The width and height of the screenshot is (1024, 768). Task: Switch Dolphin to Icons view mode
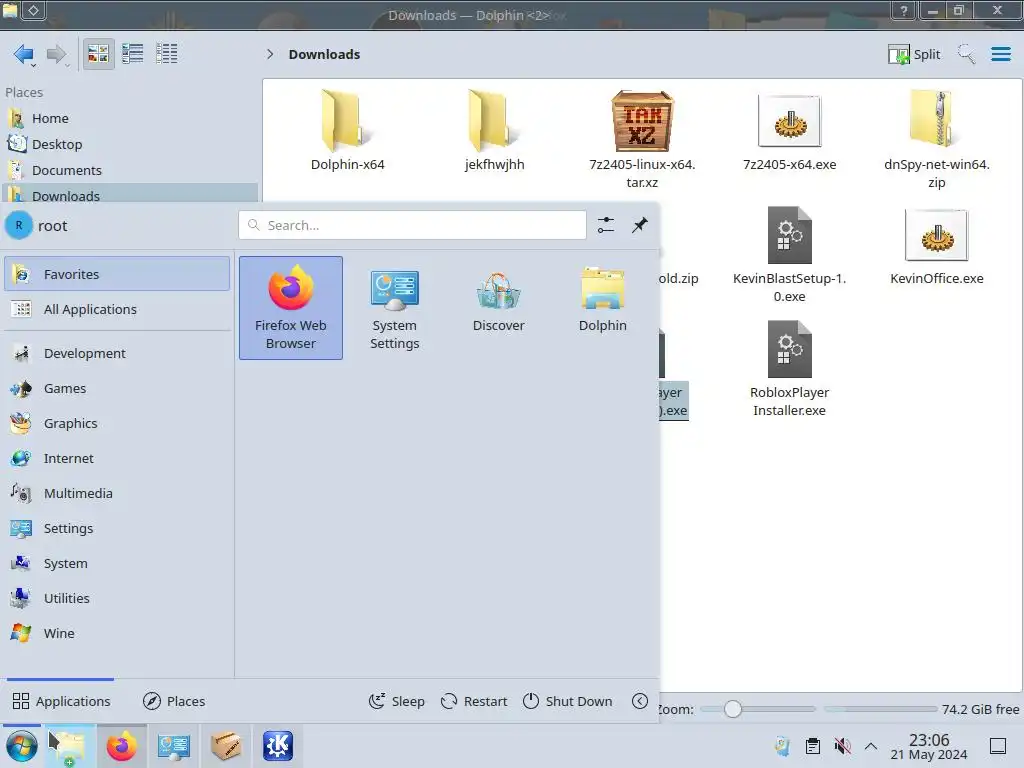(98, 54)
